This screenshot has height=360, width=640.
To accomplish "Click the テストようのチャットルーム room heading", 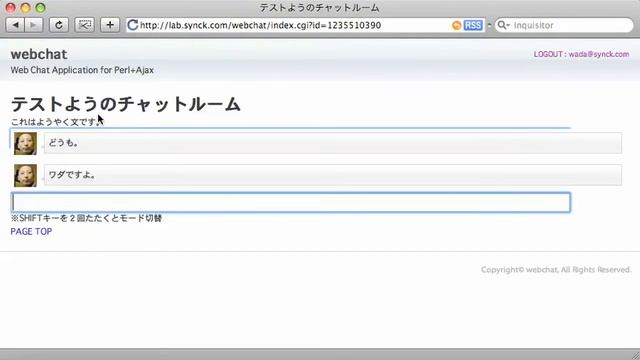I will coord(126,104).
